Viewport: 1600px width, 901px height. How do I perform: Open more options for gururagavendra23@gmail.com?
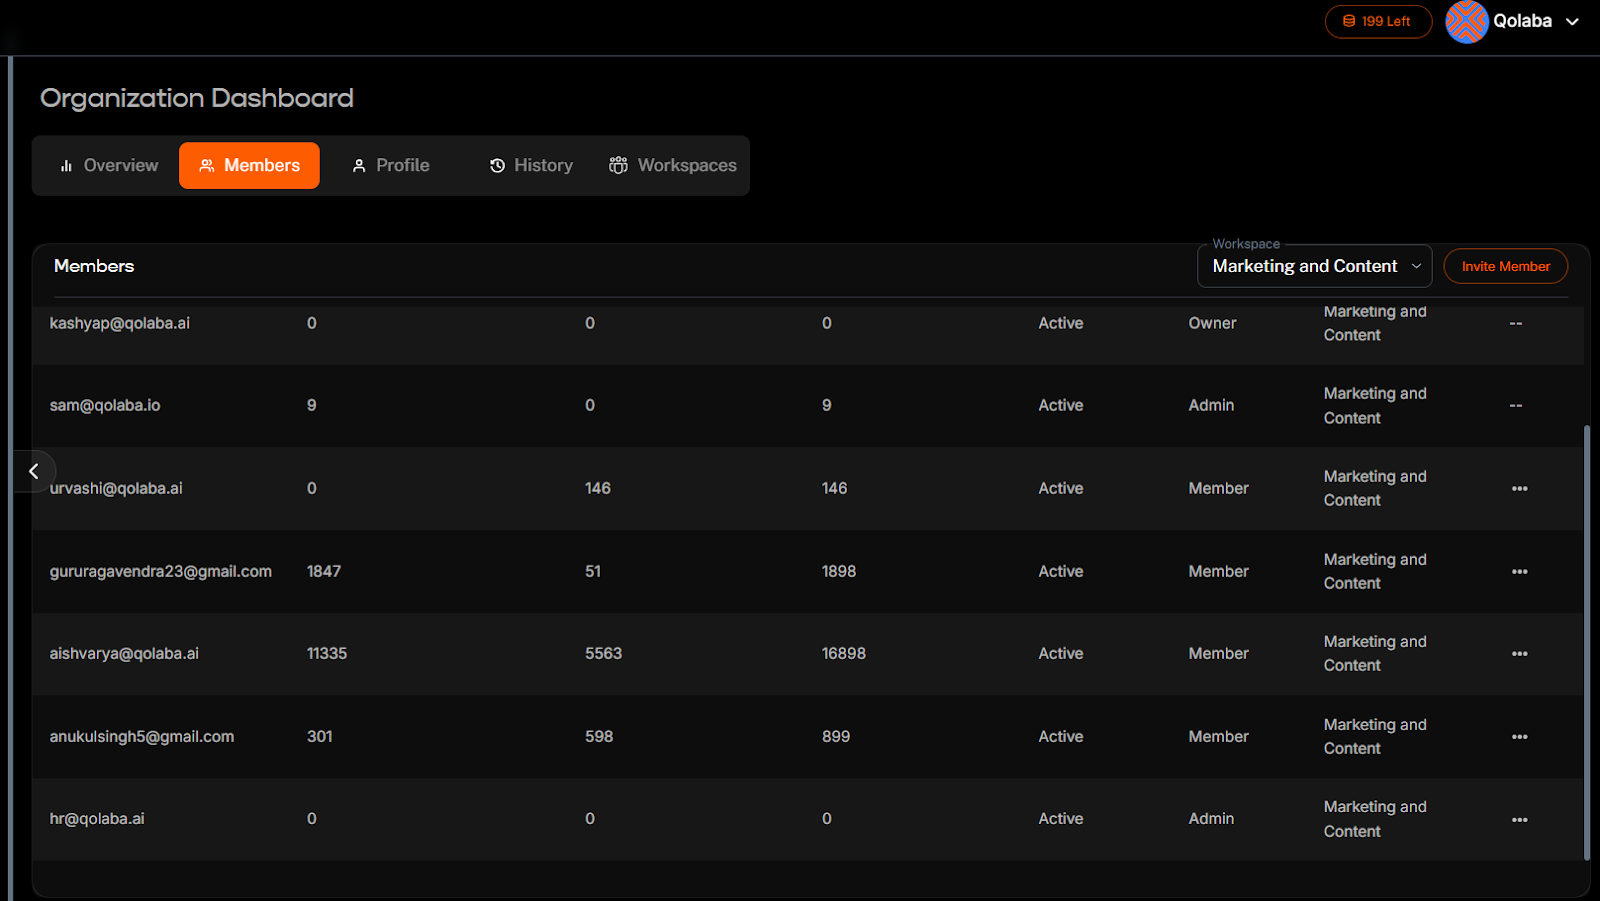pos(1519,572)
